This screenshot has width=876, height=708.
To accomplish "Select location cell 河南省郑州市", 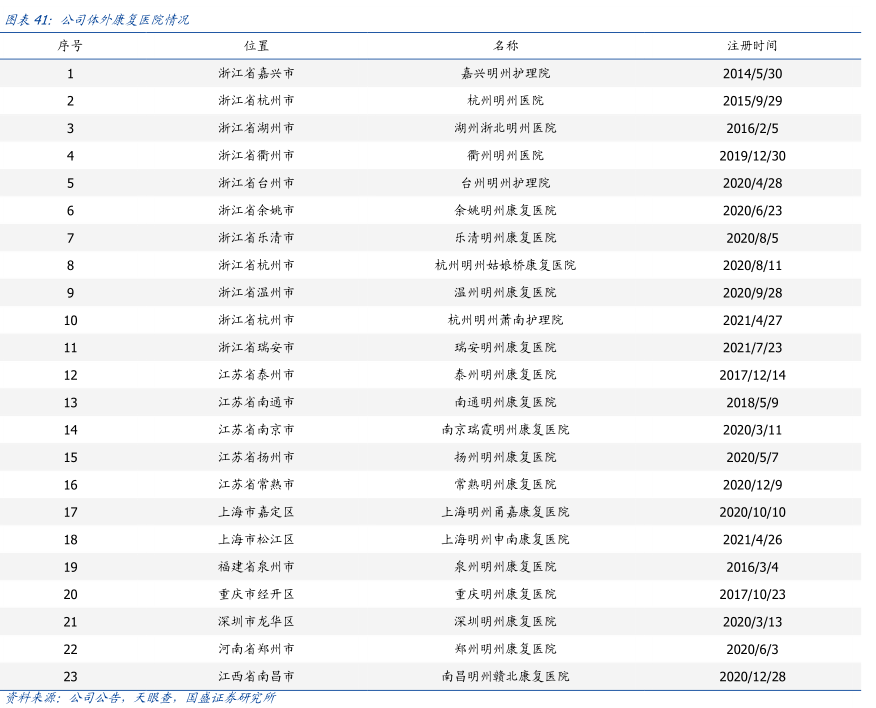I will point(256,648).
